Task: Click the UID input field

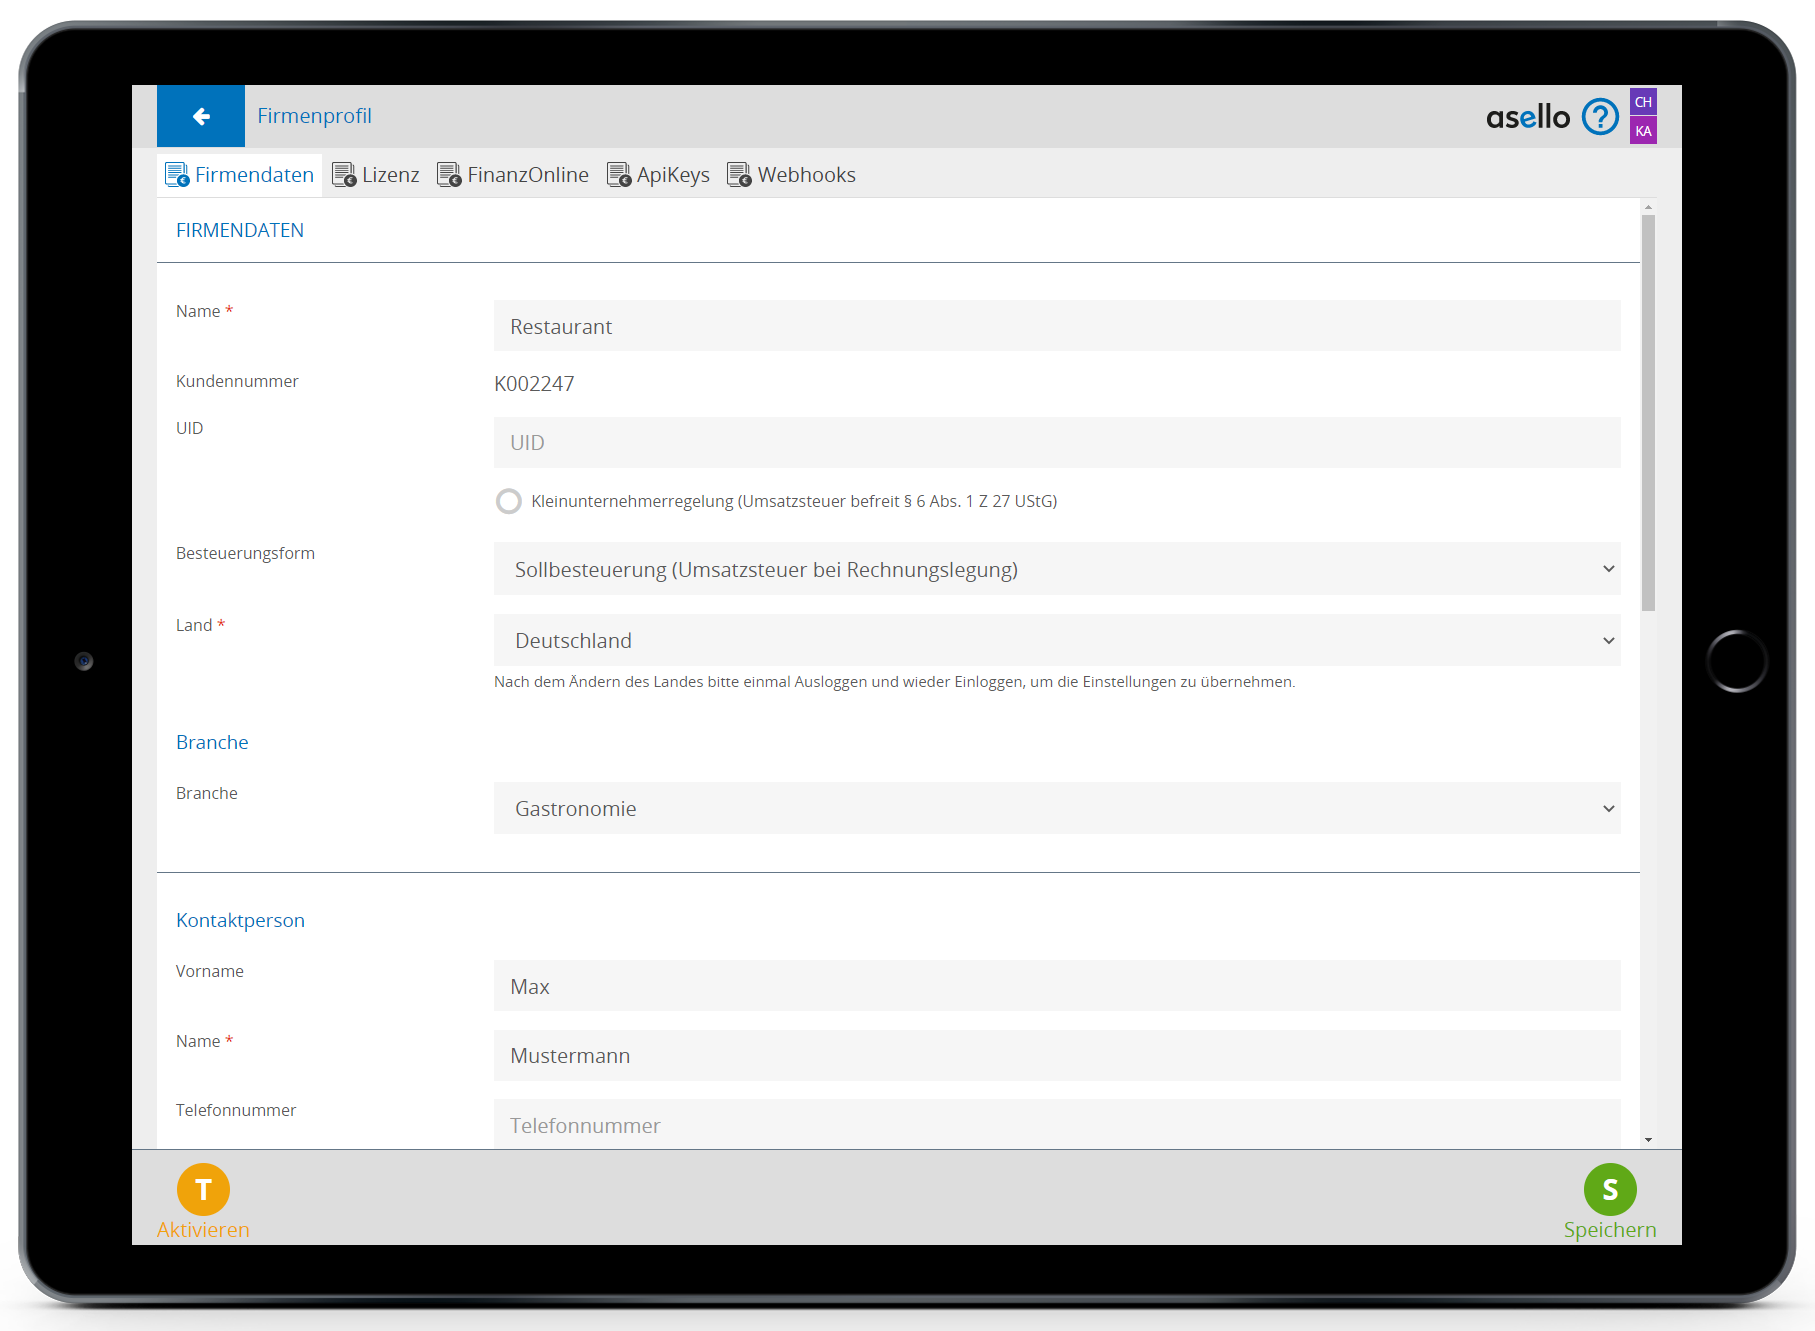Action: coord(1056,442)
